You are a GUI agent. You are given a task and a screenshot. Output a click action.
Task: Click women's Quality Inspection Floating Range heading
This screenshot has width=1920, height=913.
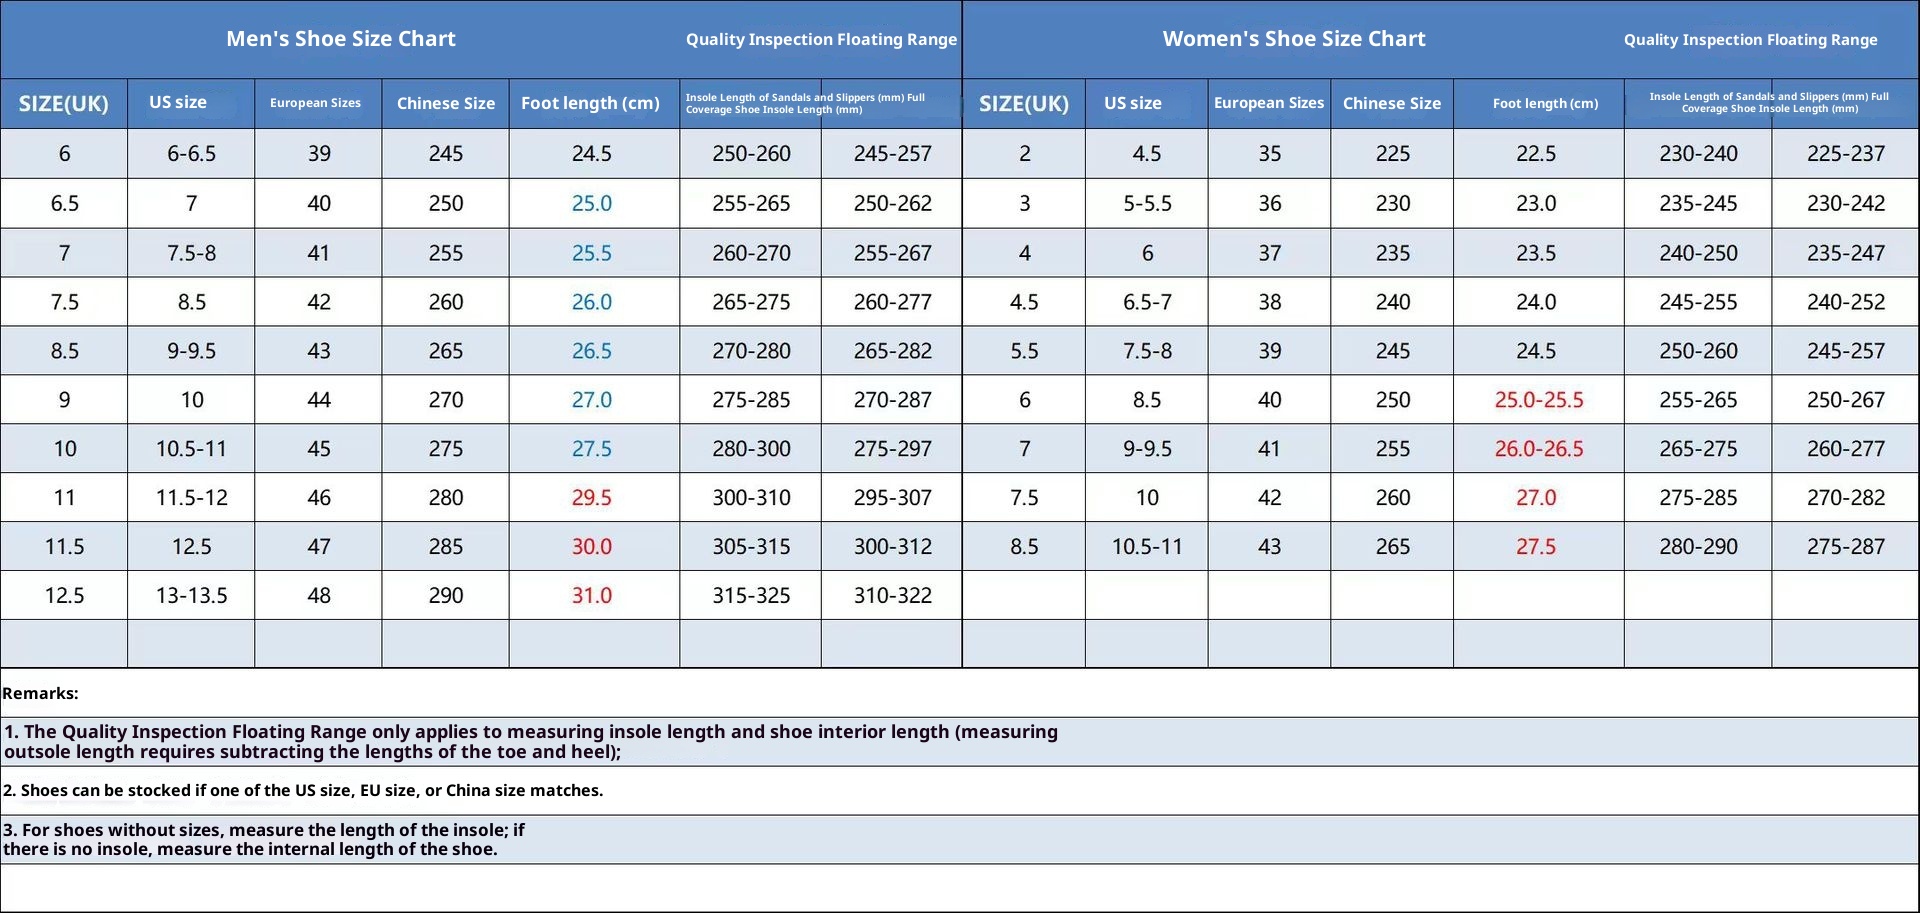1749,40
